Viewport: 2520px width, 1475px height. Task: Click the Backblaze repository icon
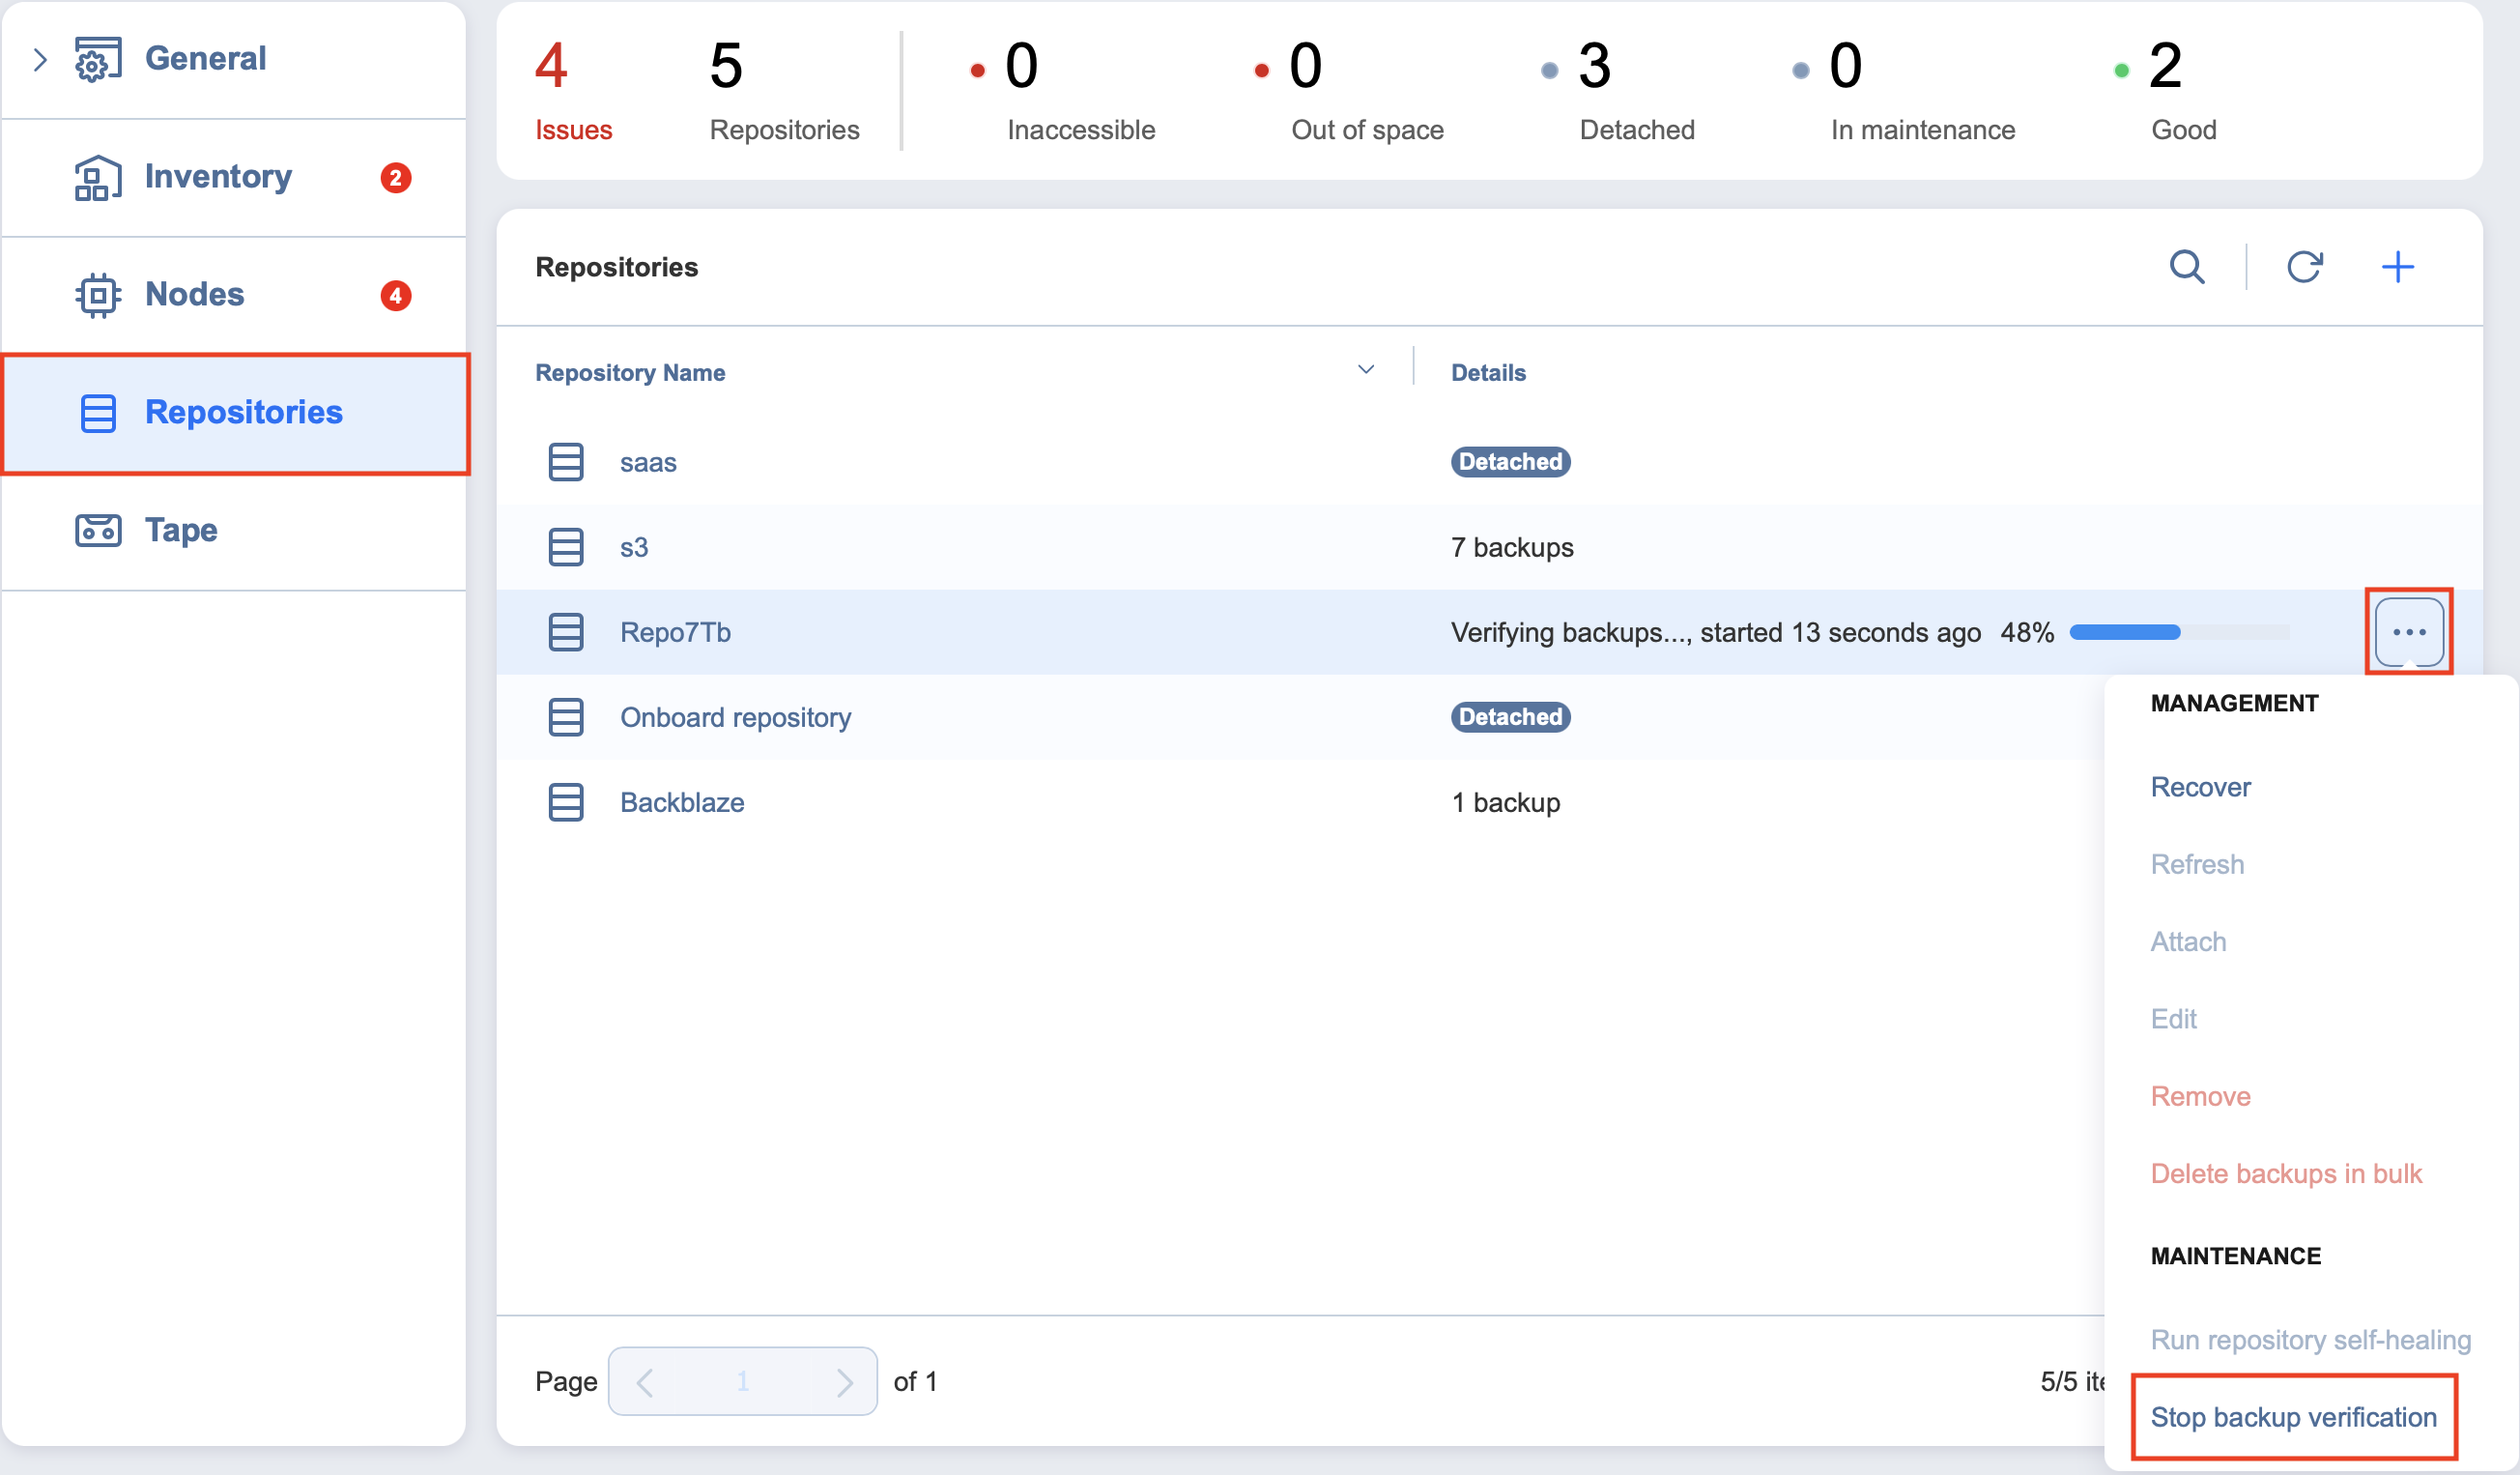point(566,802)
